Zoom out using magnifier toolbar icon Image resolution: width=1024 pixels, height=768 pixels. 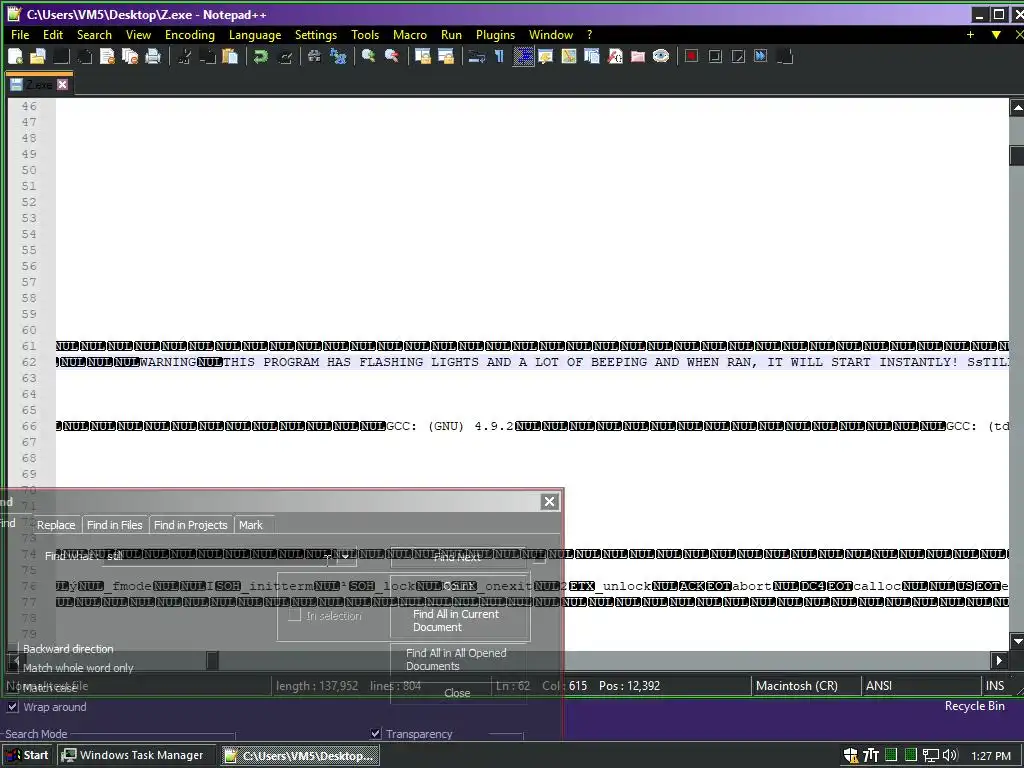click(392, 57)
